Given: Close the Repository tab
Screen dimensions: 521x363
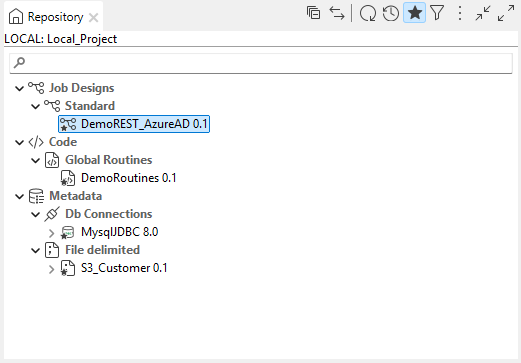Looking at the screenshot, I should 94,17.
